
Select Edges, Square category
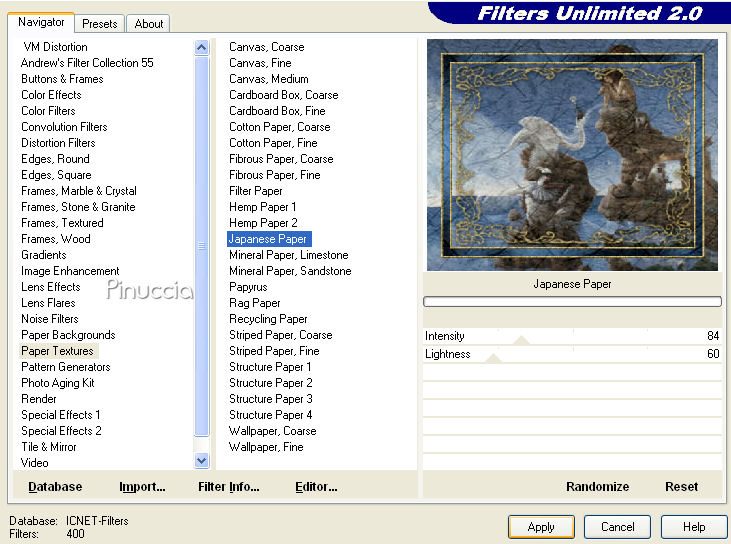[x=56, y=175]
